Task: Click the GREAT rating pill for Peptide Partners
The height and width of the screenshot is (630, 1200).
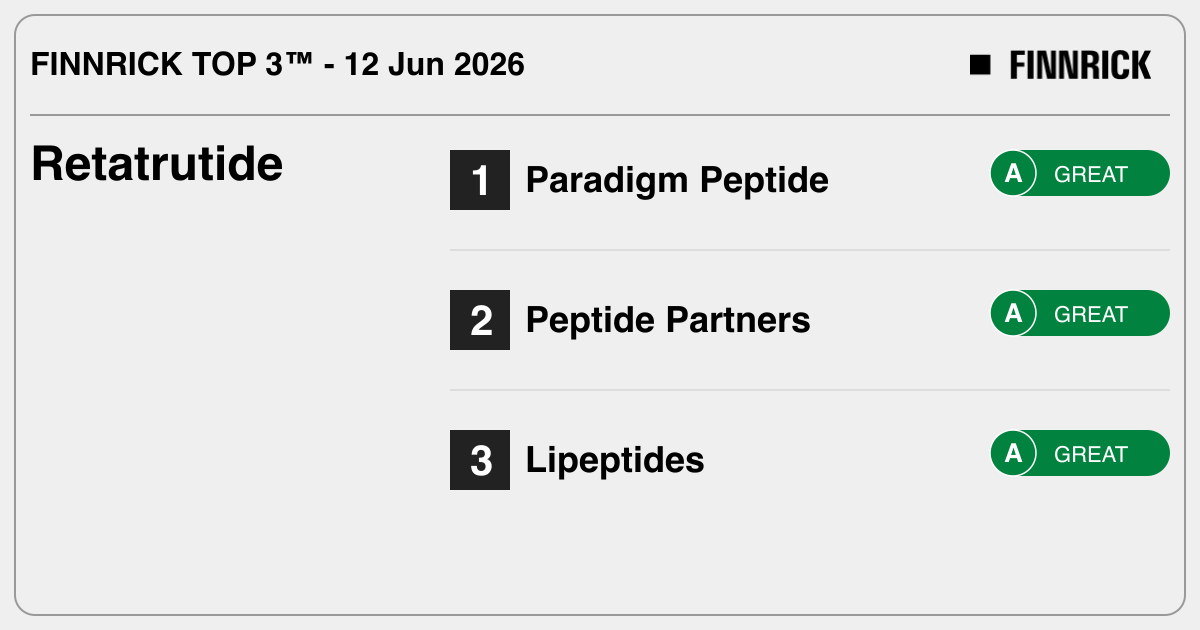Action: click(x=1080, y=314)
